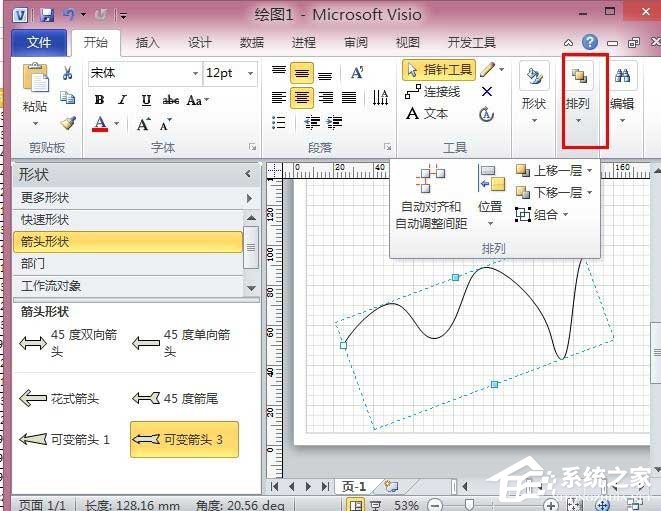Switch to the Insert tab

[147, 42]
